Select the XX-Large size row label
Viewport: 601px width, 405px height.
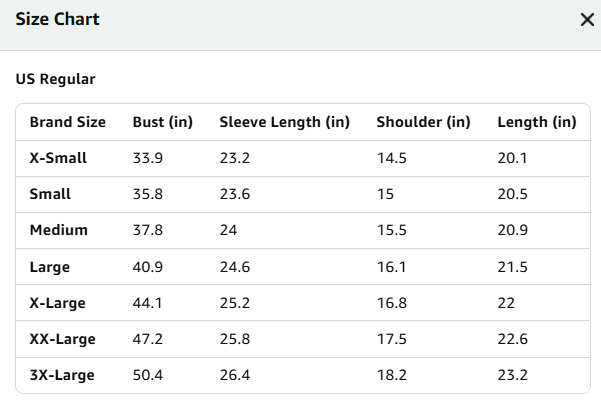pos(62,339)
